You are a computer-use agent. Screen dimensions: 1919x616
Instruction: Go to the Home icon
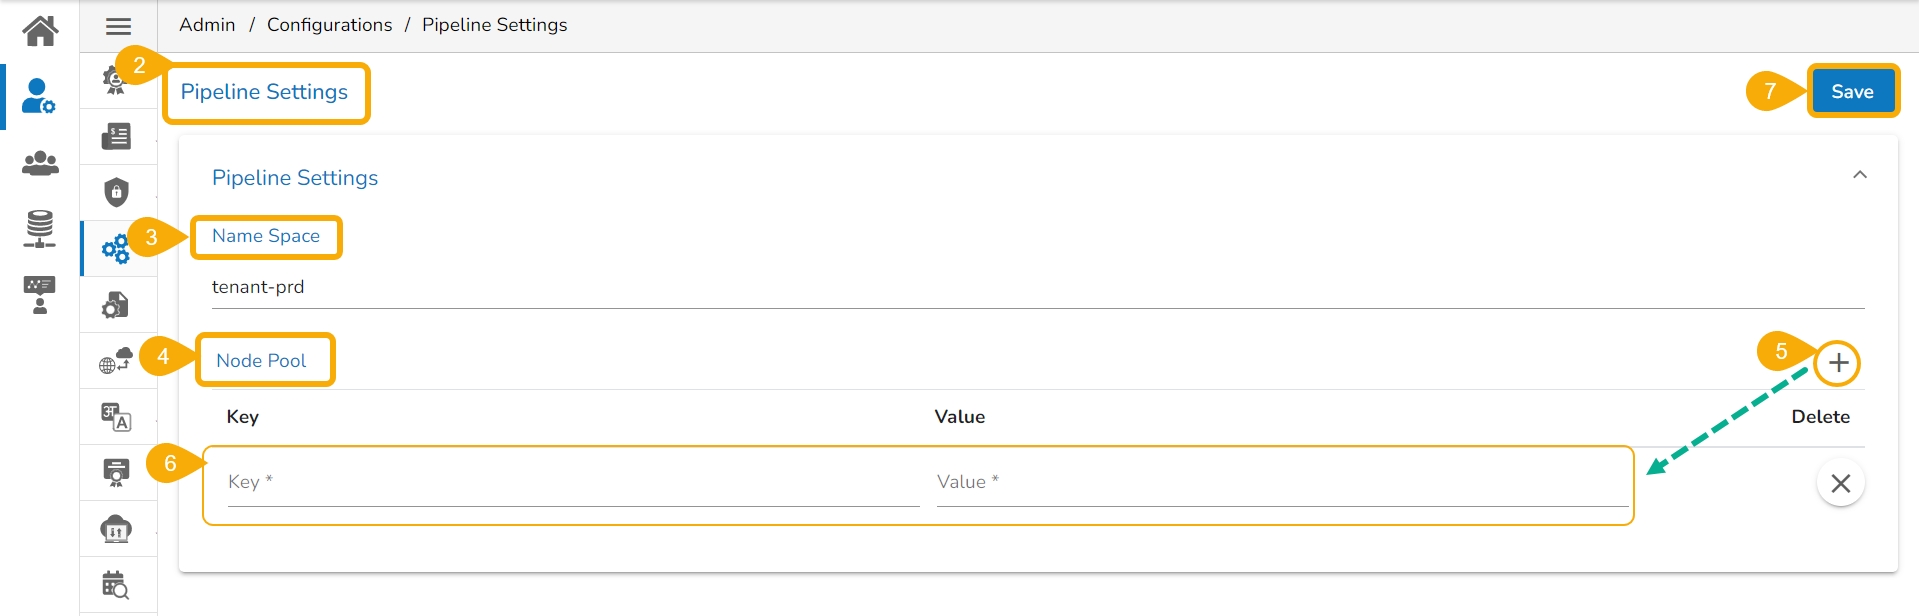40,31
